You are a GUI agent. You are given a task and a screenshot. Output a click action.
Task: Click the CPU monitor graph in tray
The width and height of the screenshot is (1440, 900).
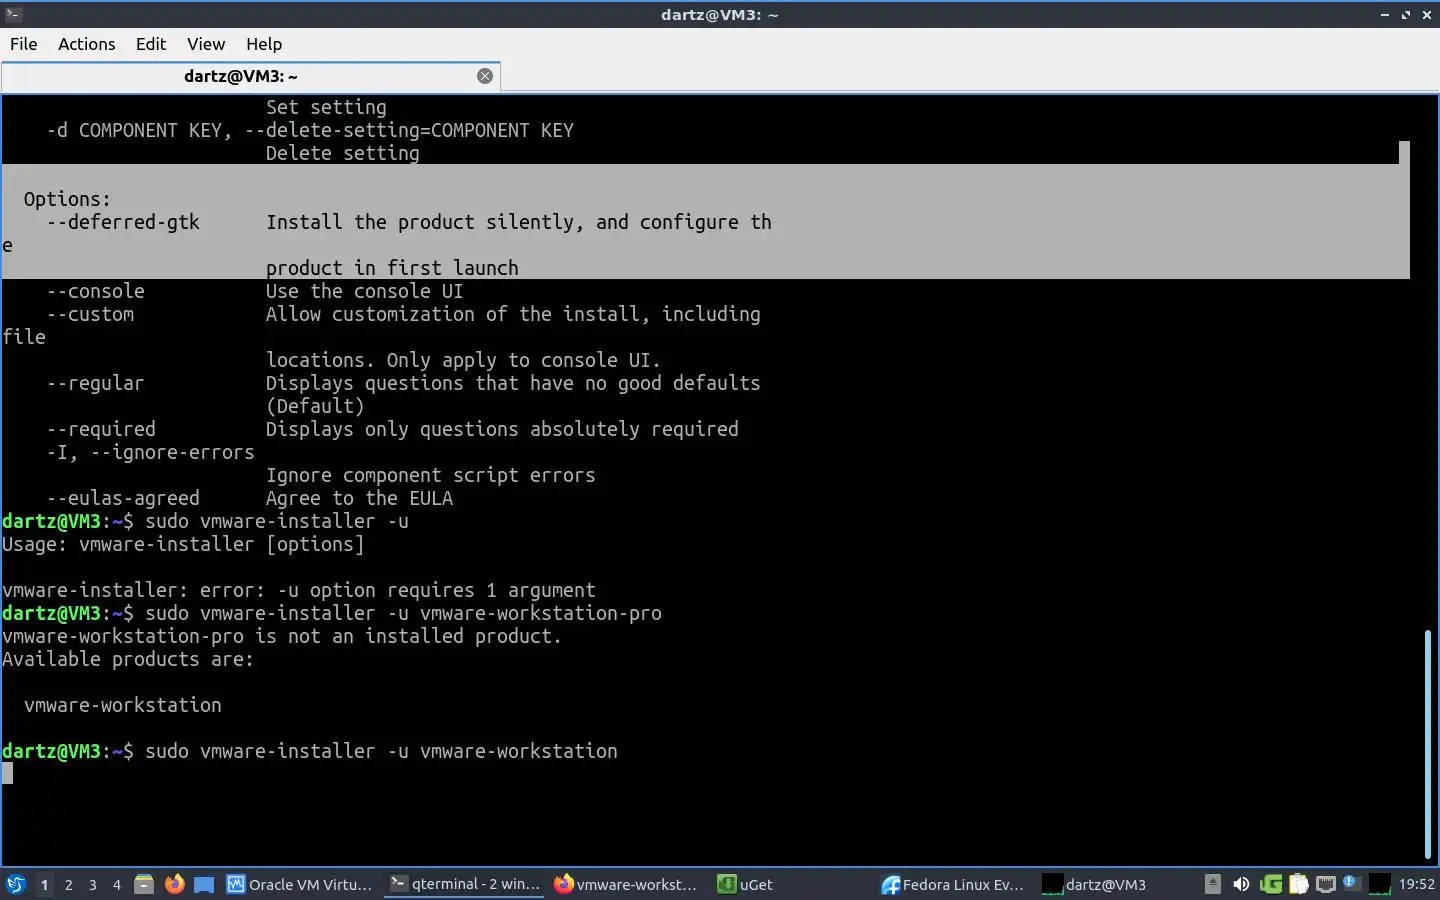pos(1380,884)
